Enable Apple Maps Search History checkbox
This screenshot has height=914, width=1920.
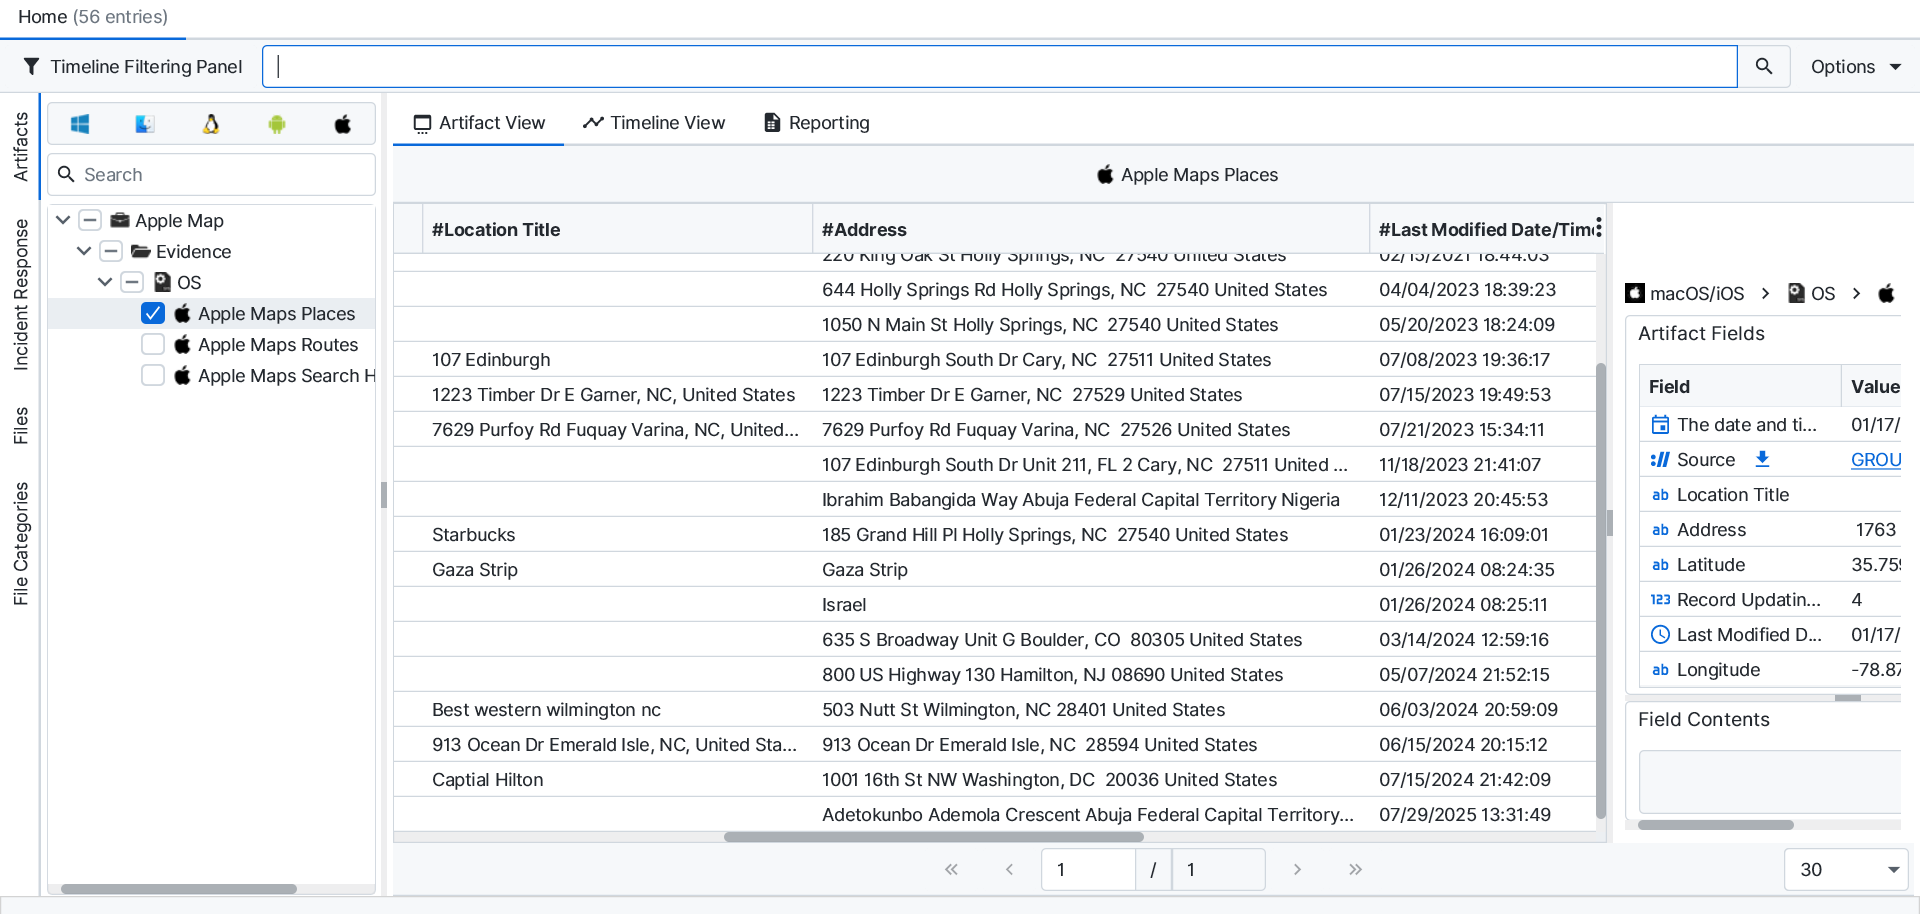click(x=153, y=375)
